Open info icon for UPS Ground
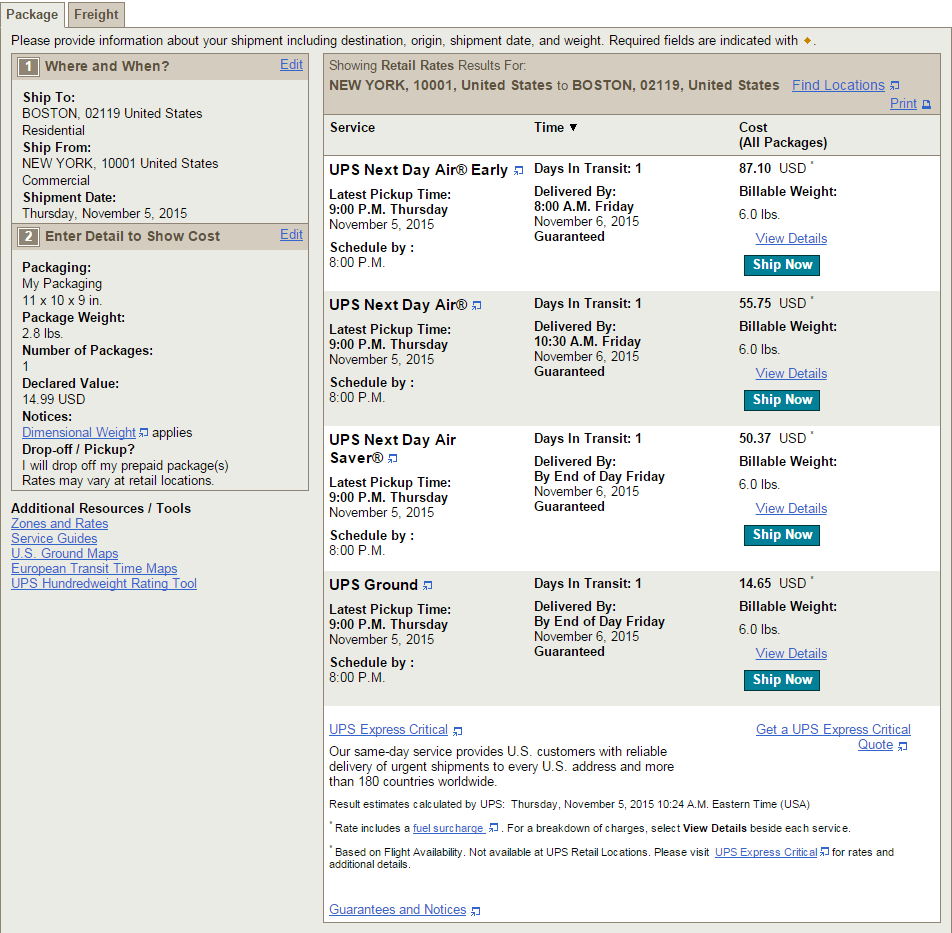 tap(428, 585)
